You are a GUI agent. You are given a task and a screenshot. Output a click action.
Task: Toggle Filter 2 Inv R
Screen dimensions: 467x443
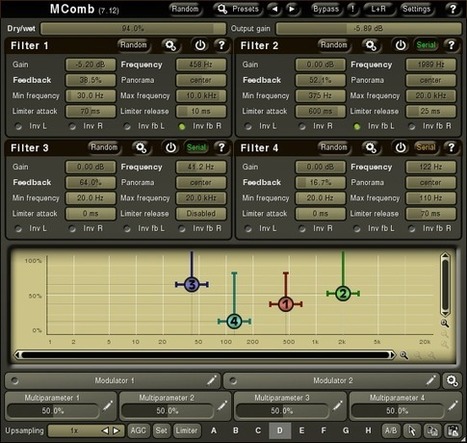(302, 126)
